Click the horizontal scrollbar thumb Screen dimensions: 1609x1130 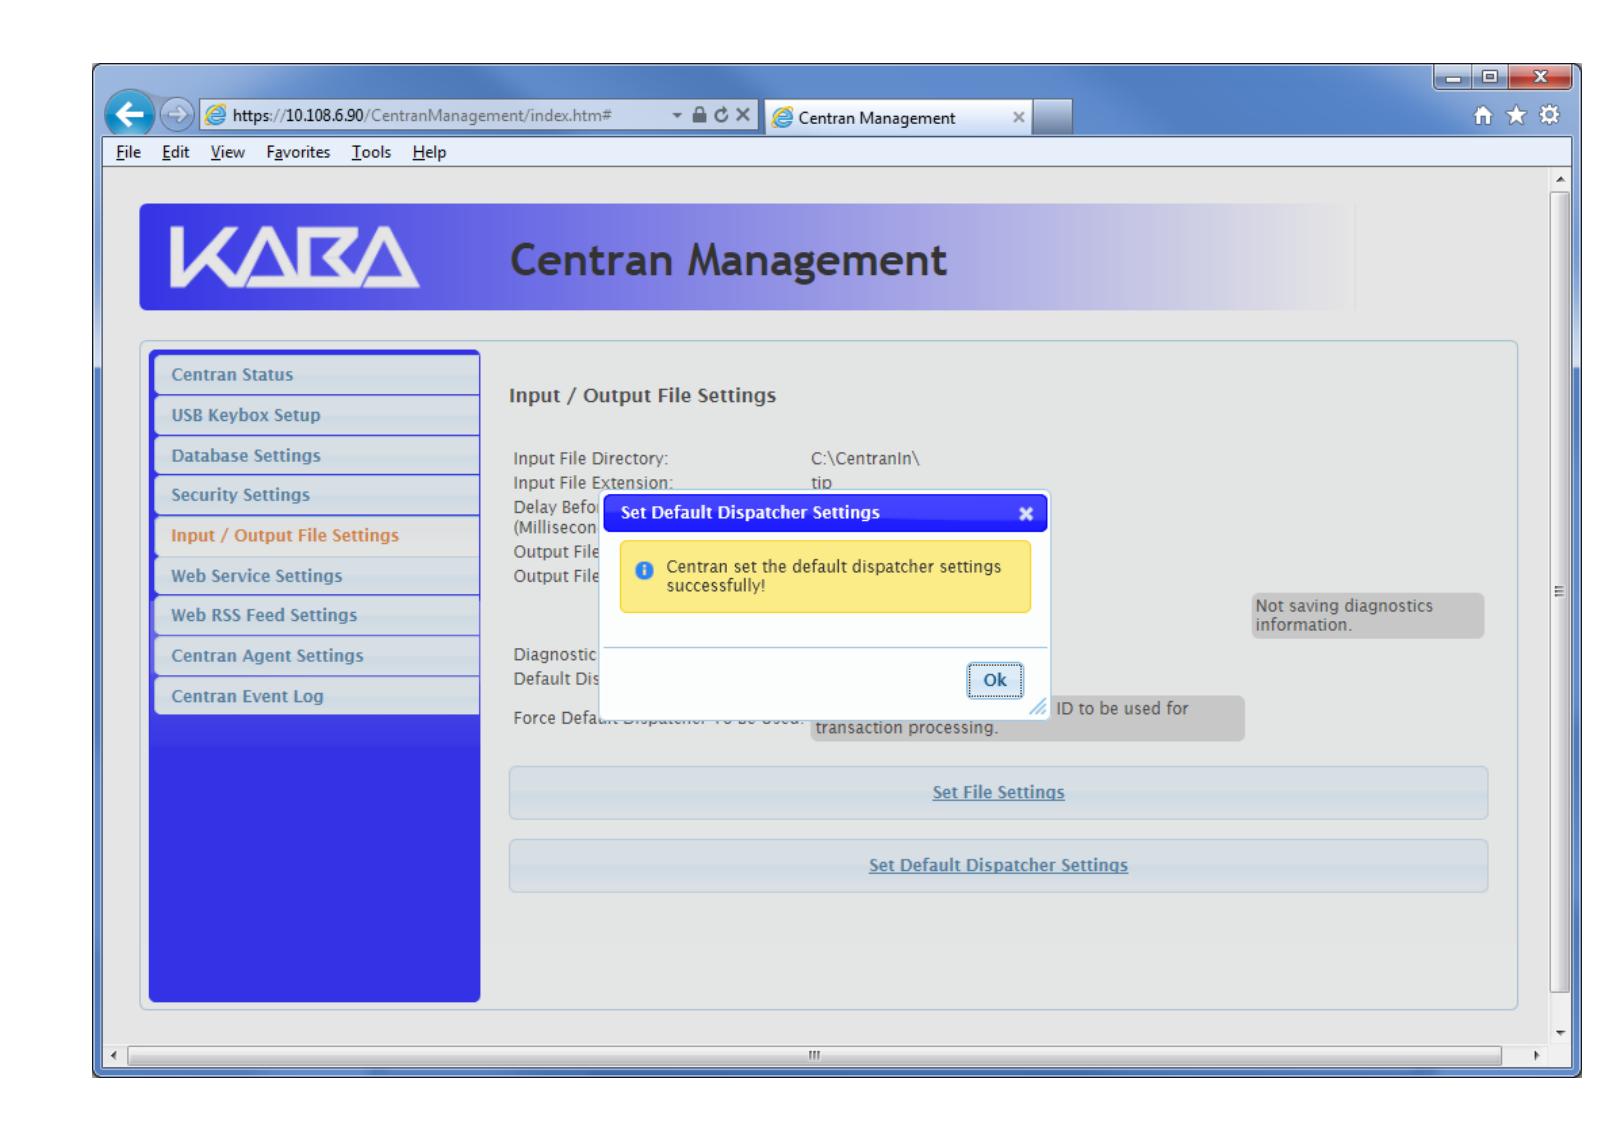[814, 1055]
